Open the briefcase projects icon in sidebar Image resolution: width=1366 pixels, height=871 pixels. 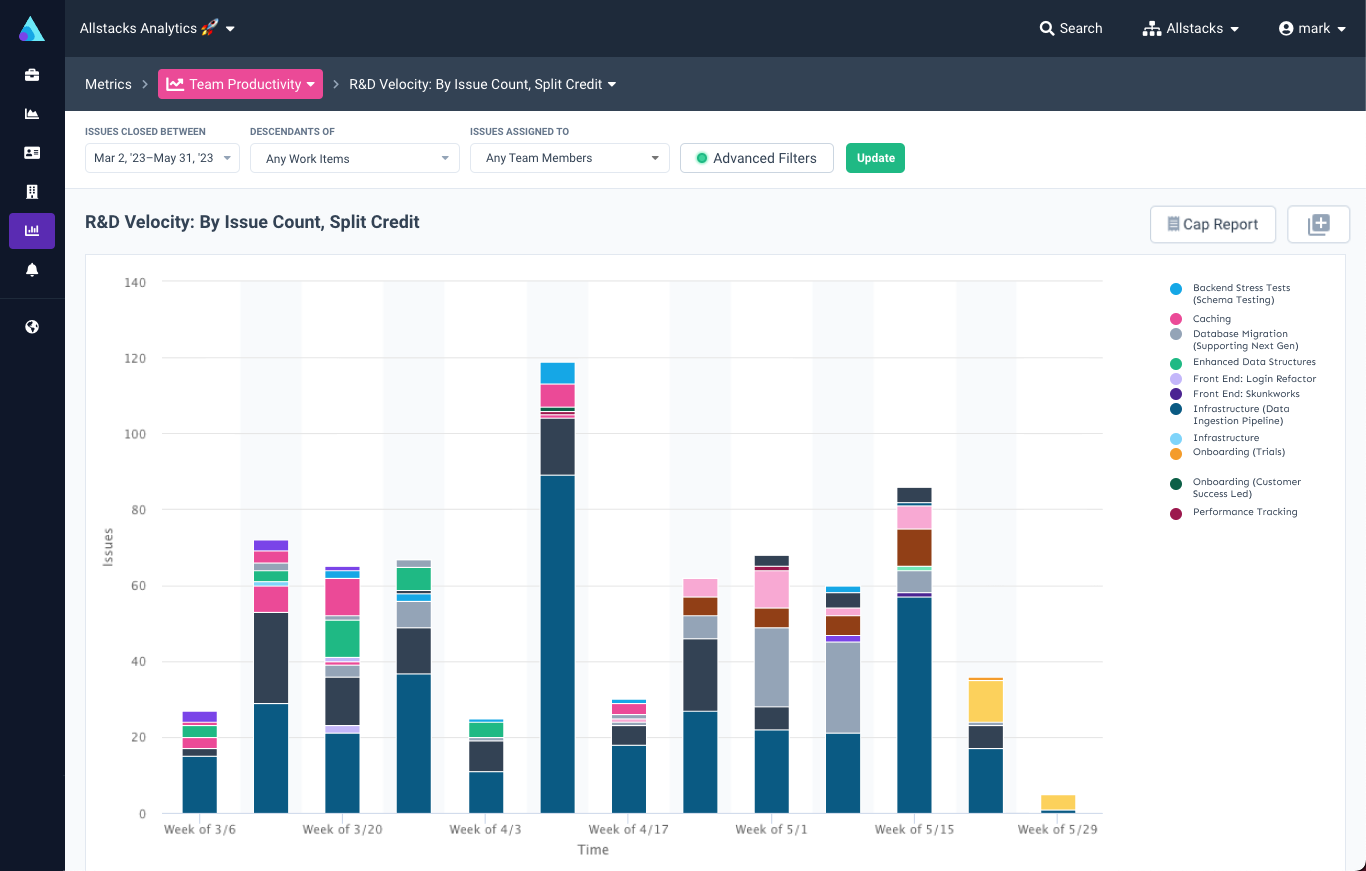coord(32,74)
